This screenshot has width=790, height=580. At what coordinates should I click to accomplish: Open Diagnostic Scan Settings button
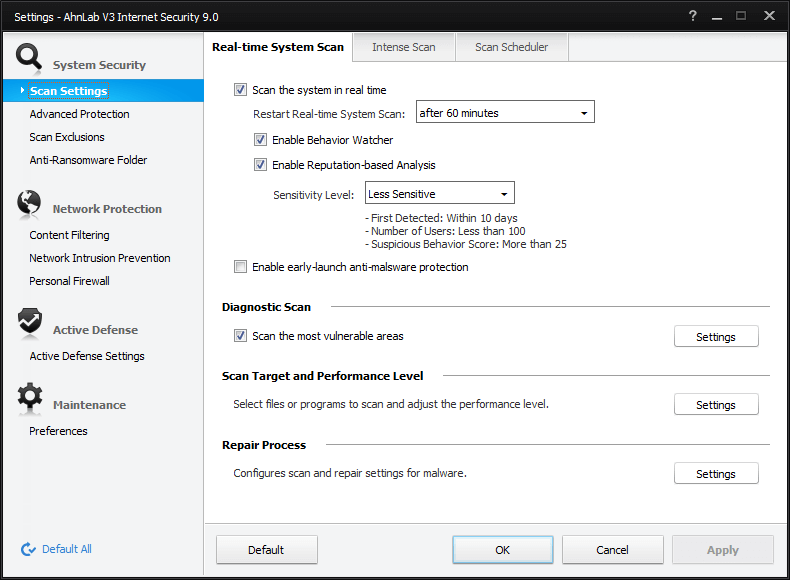point(715,337)
